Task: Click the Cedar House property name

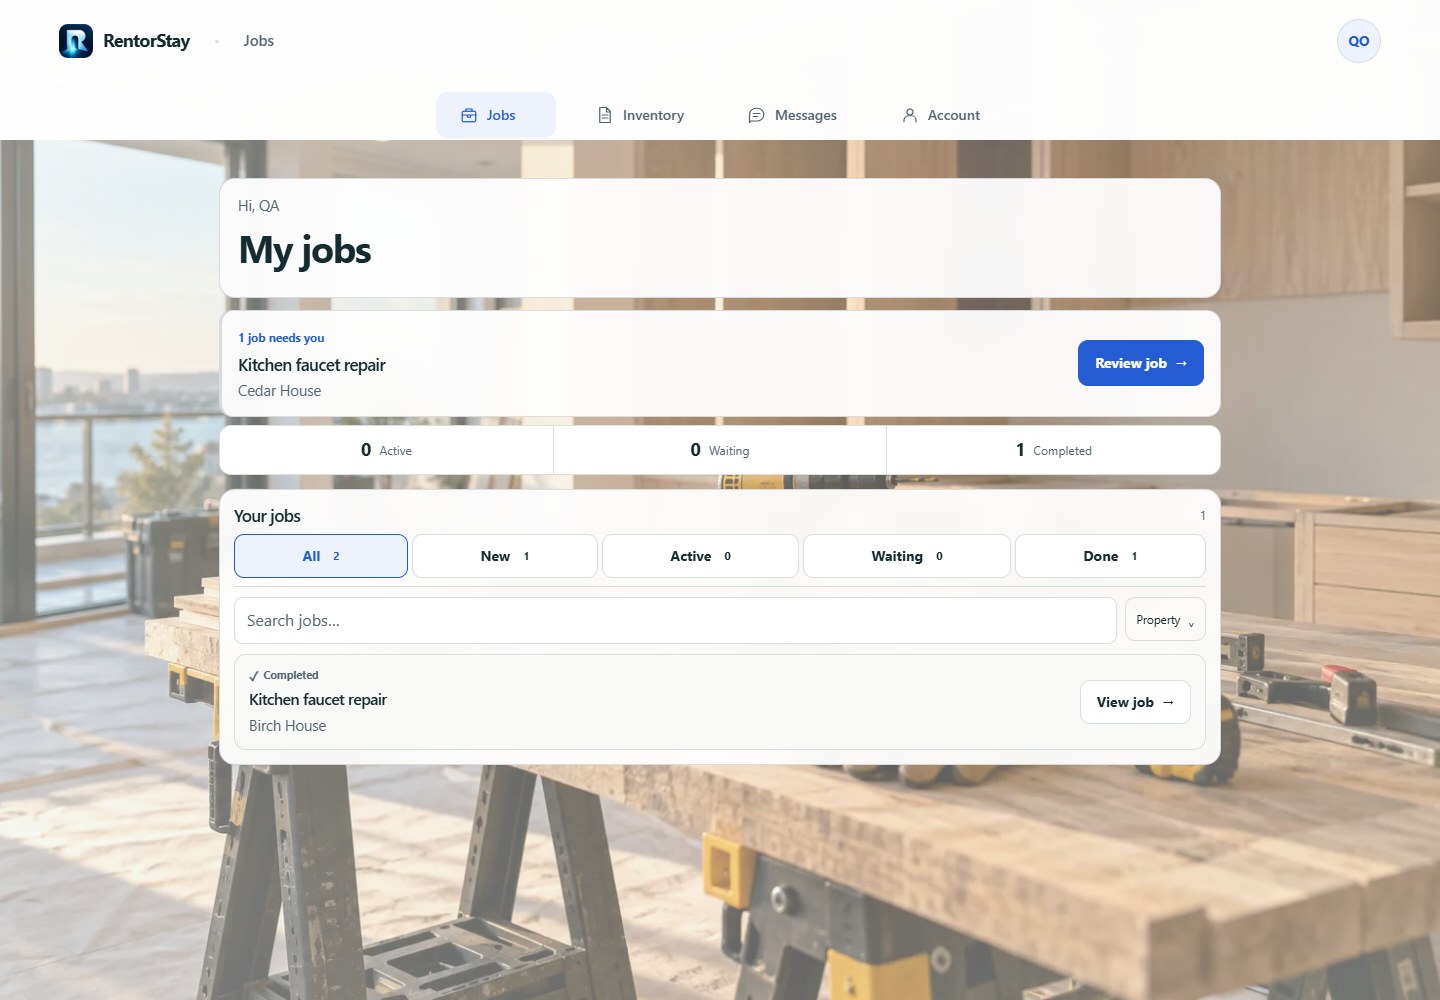Action: [x=280, y=391]
